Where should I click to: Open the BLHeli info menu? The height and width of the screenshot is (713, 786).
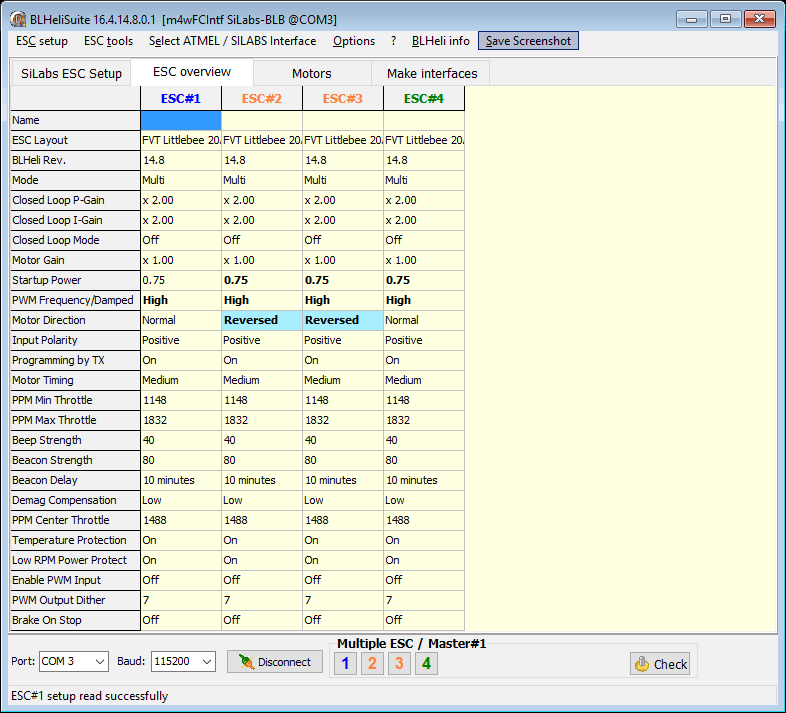click(x=440, y=41)
